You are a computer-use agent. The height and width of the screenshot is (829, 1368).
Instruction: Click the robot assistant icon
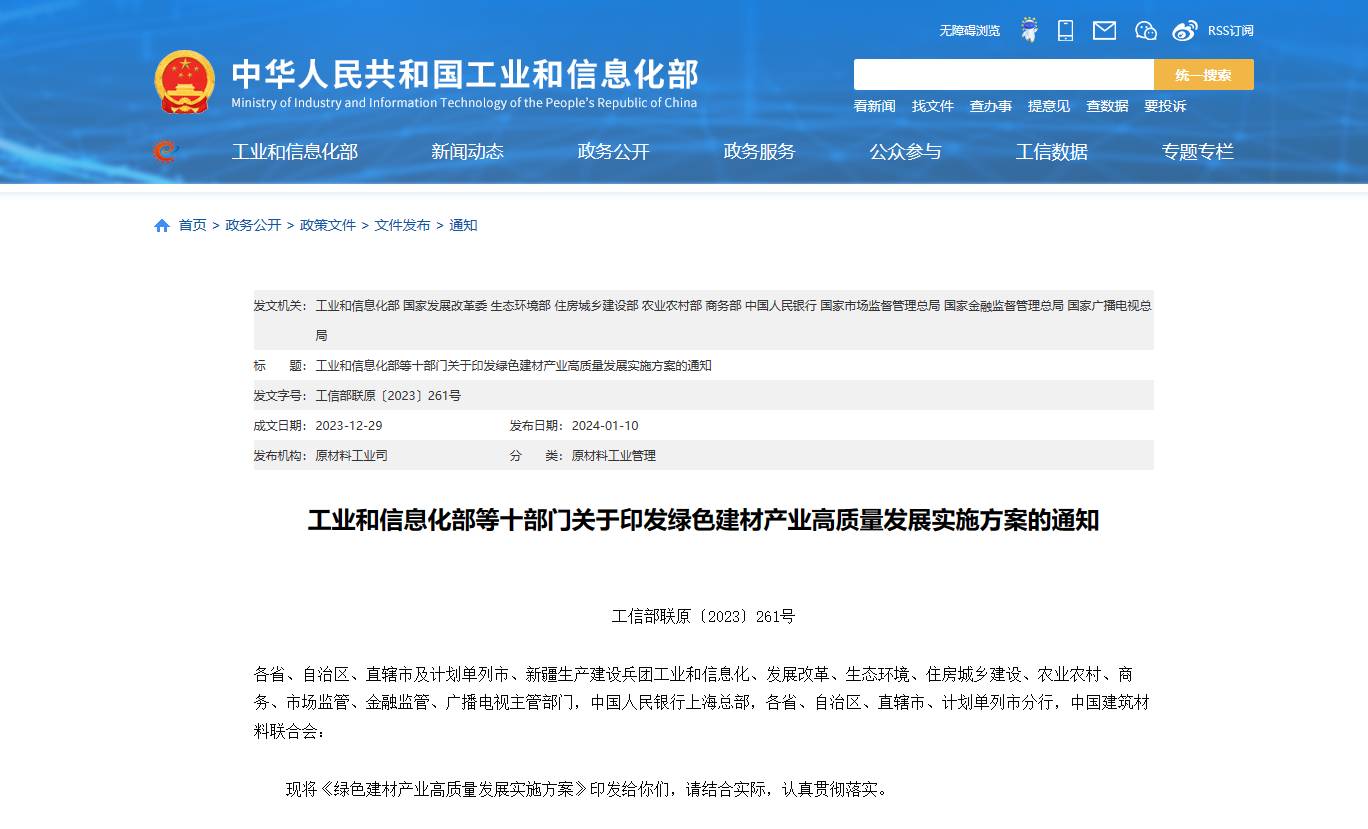coord(1028,30)
